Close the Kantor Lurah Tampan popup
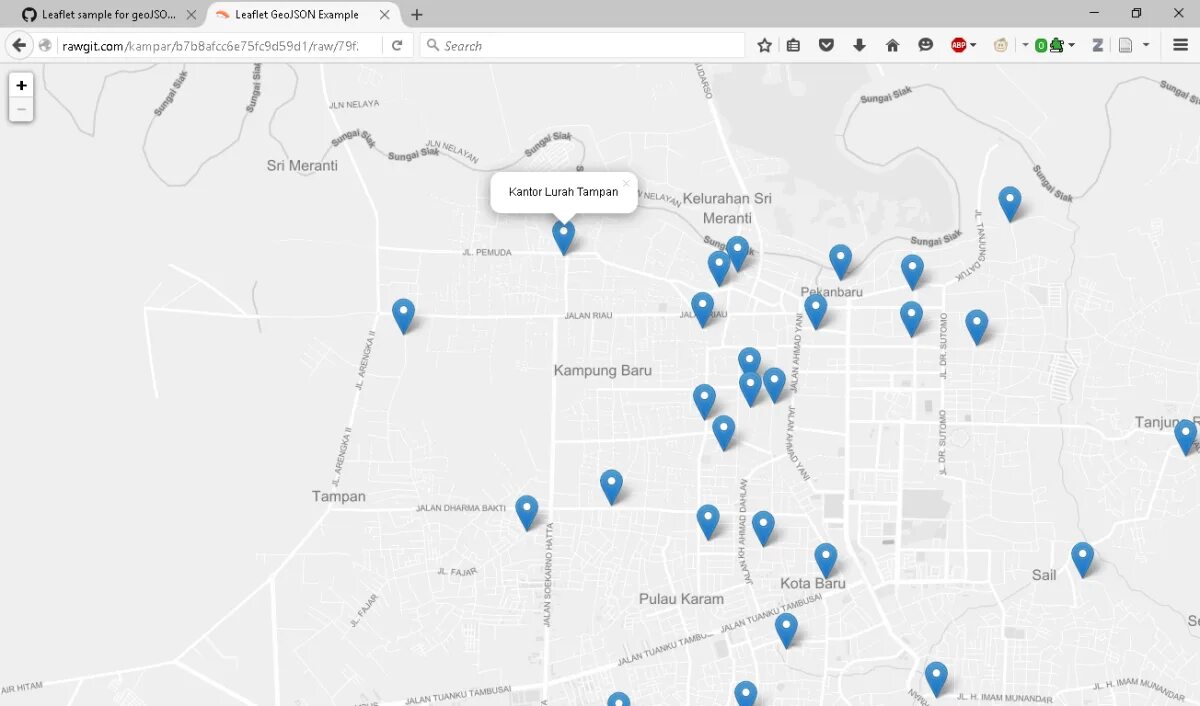Viewport: 1200px width, 706px height. [x=626, y=183]
